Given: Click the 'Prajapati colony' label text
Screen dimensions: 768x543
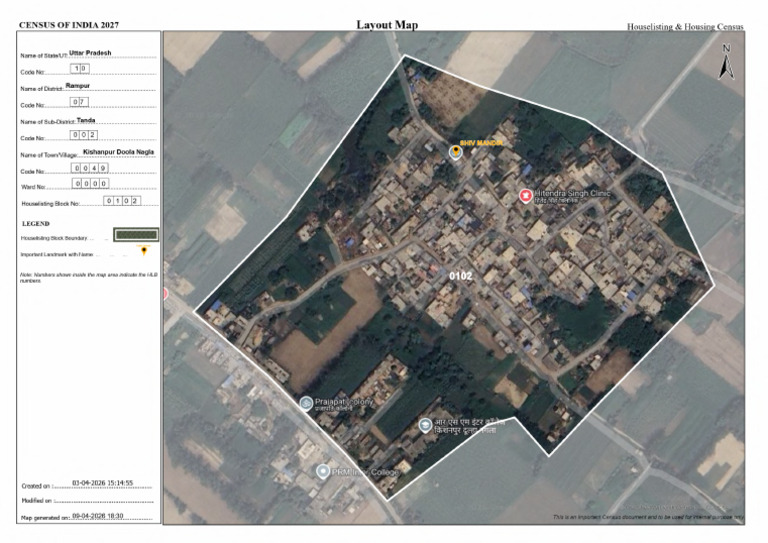Looking at the screenshot, I should pos(344,401).
